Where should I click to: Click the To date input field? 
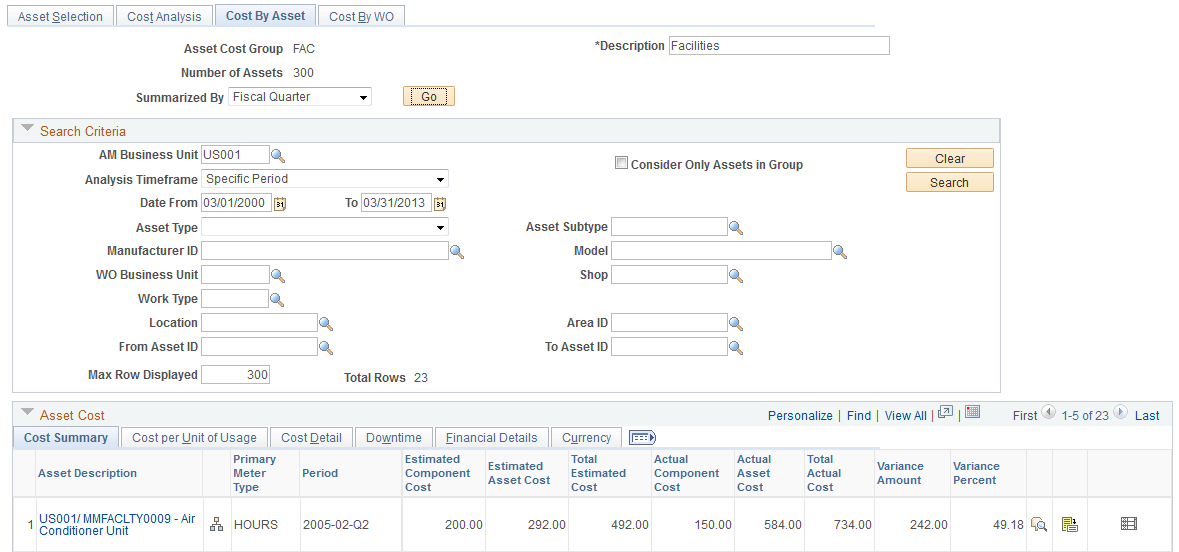[396, 203]
